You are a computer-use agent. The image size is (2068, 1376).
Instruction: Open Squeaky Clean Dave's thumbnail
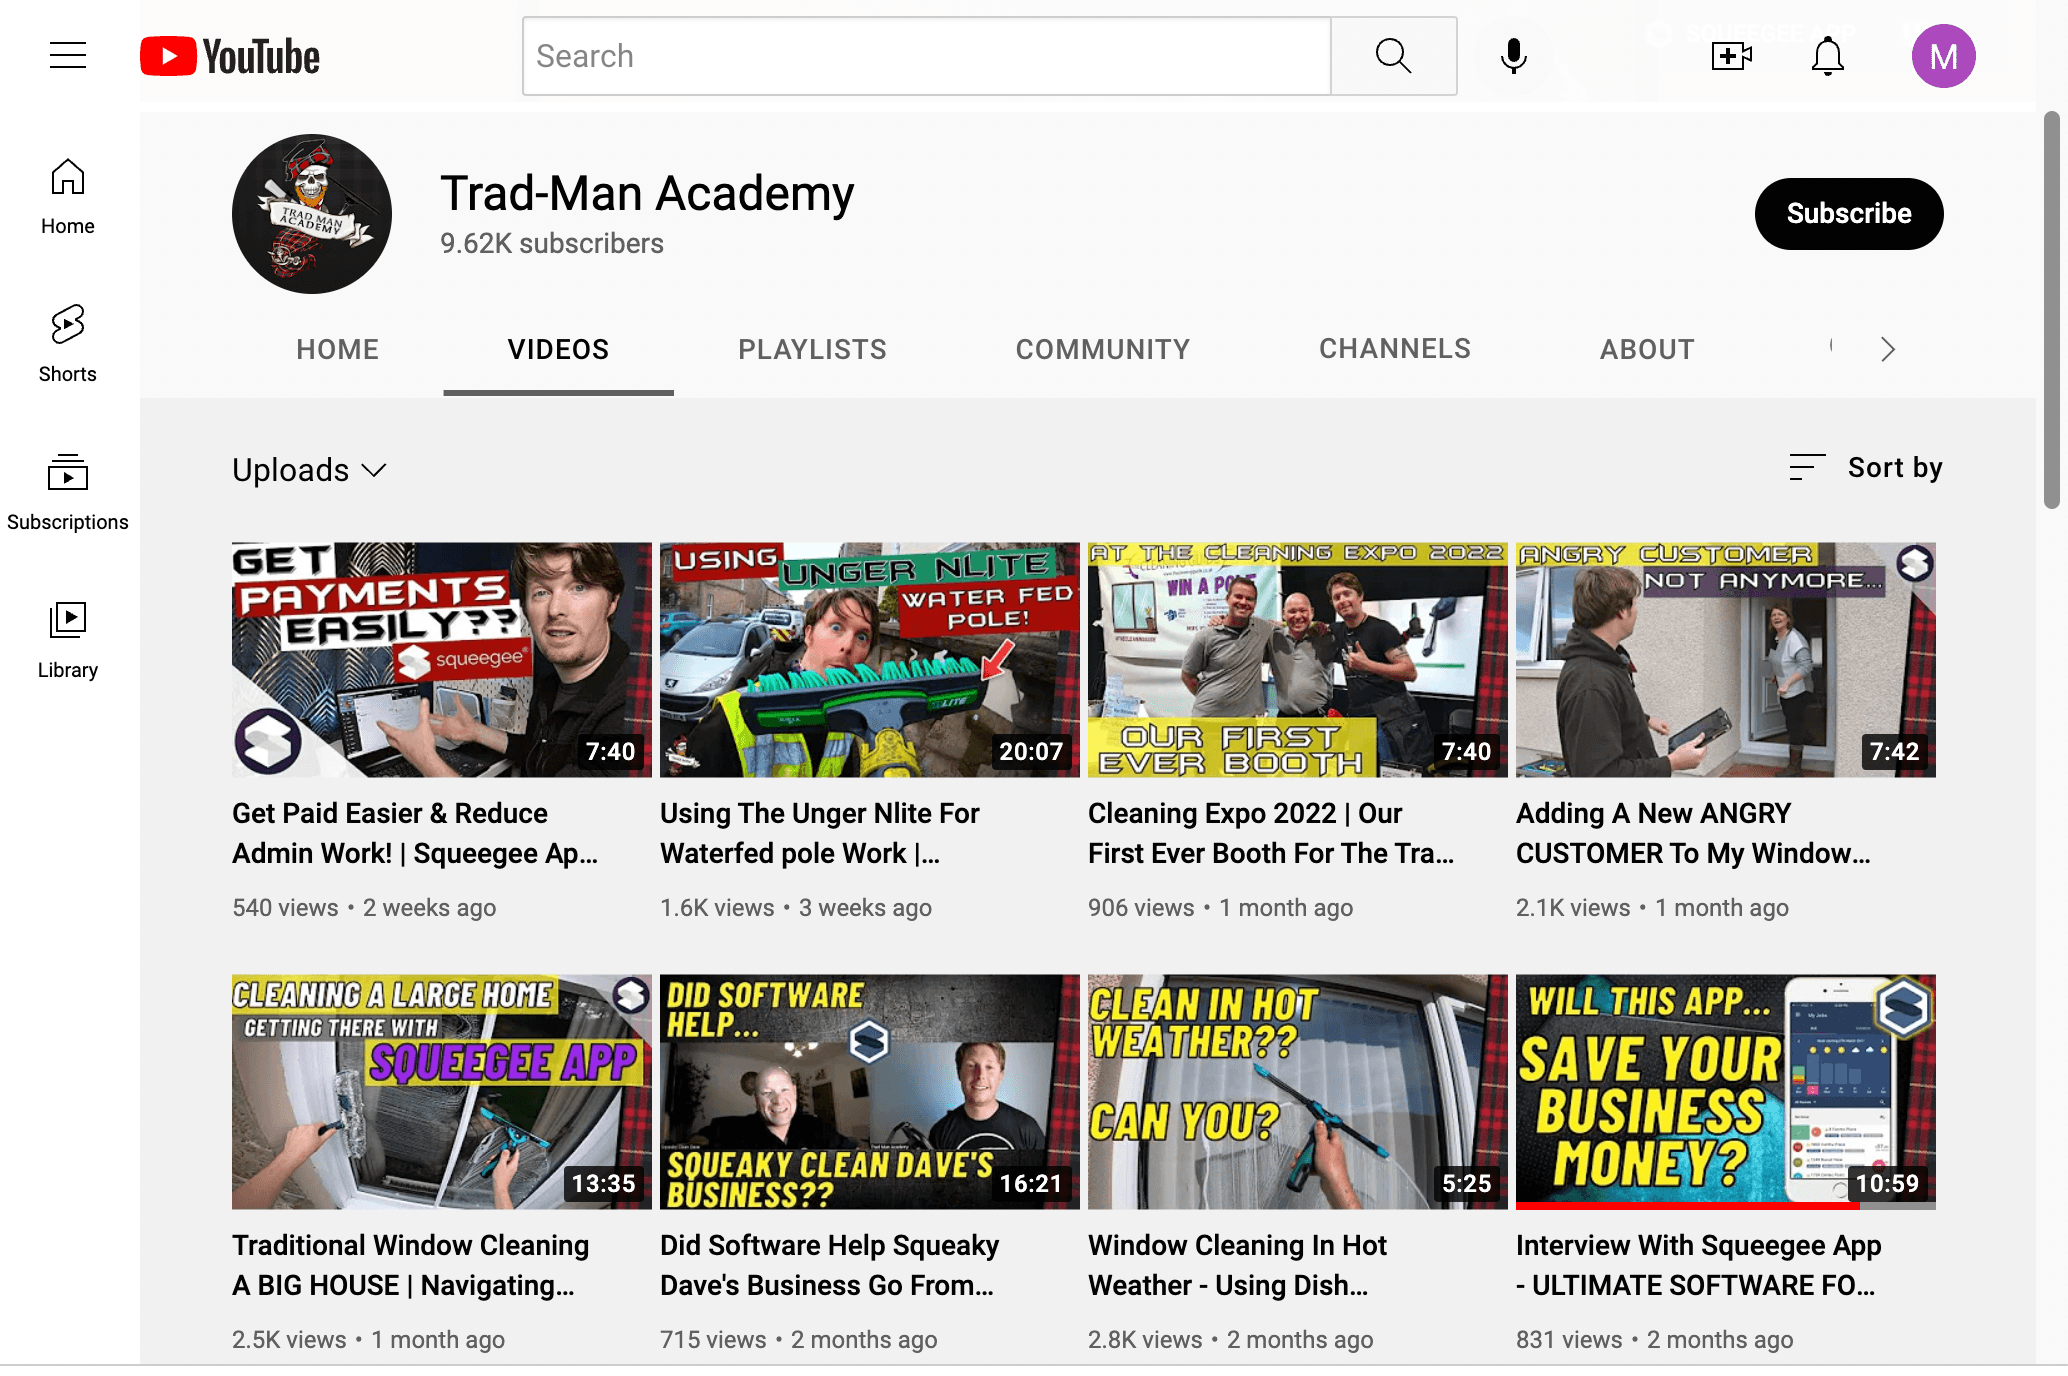(x=870, y=1092)
